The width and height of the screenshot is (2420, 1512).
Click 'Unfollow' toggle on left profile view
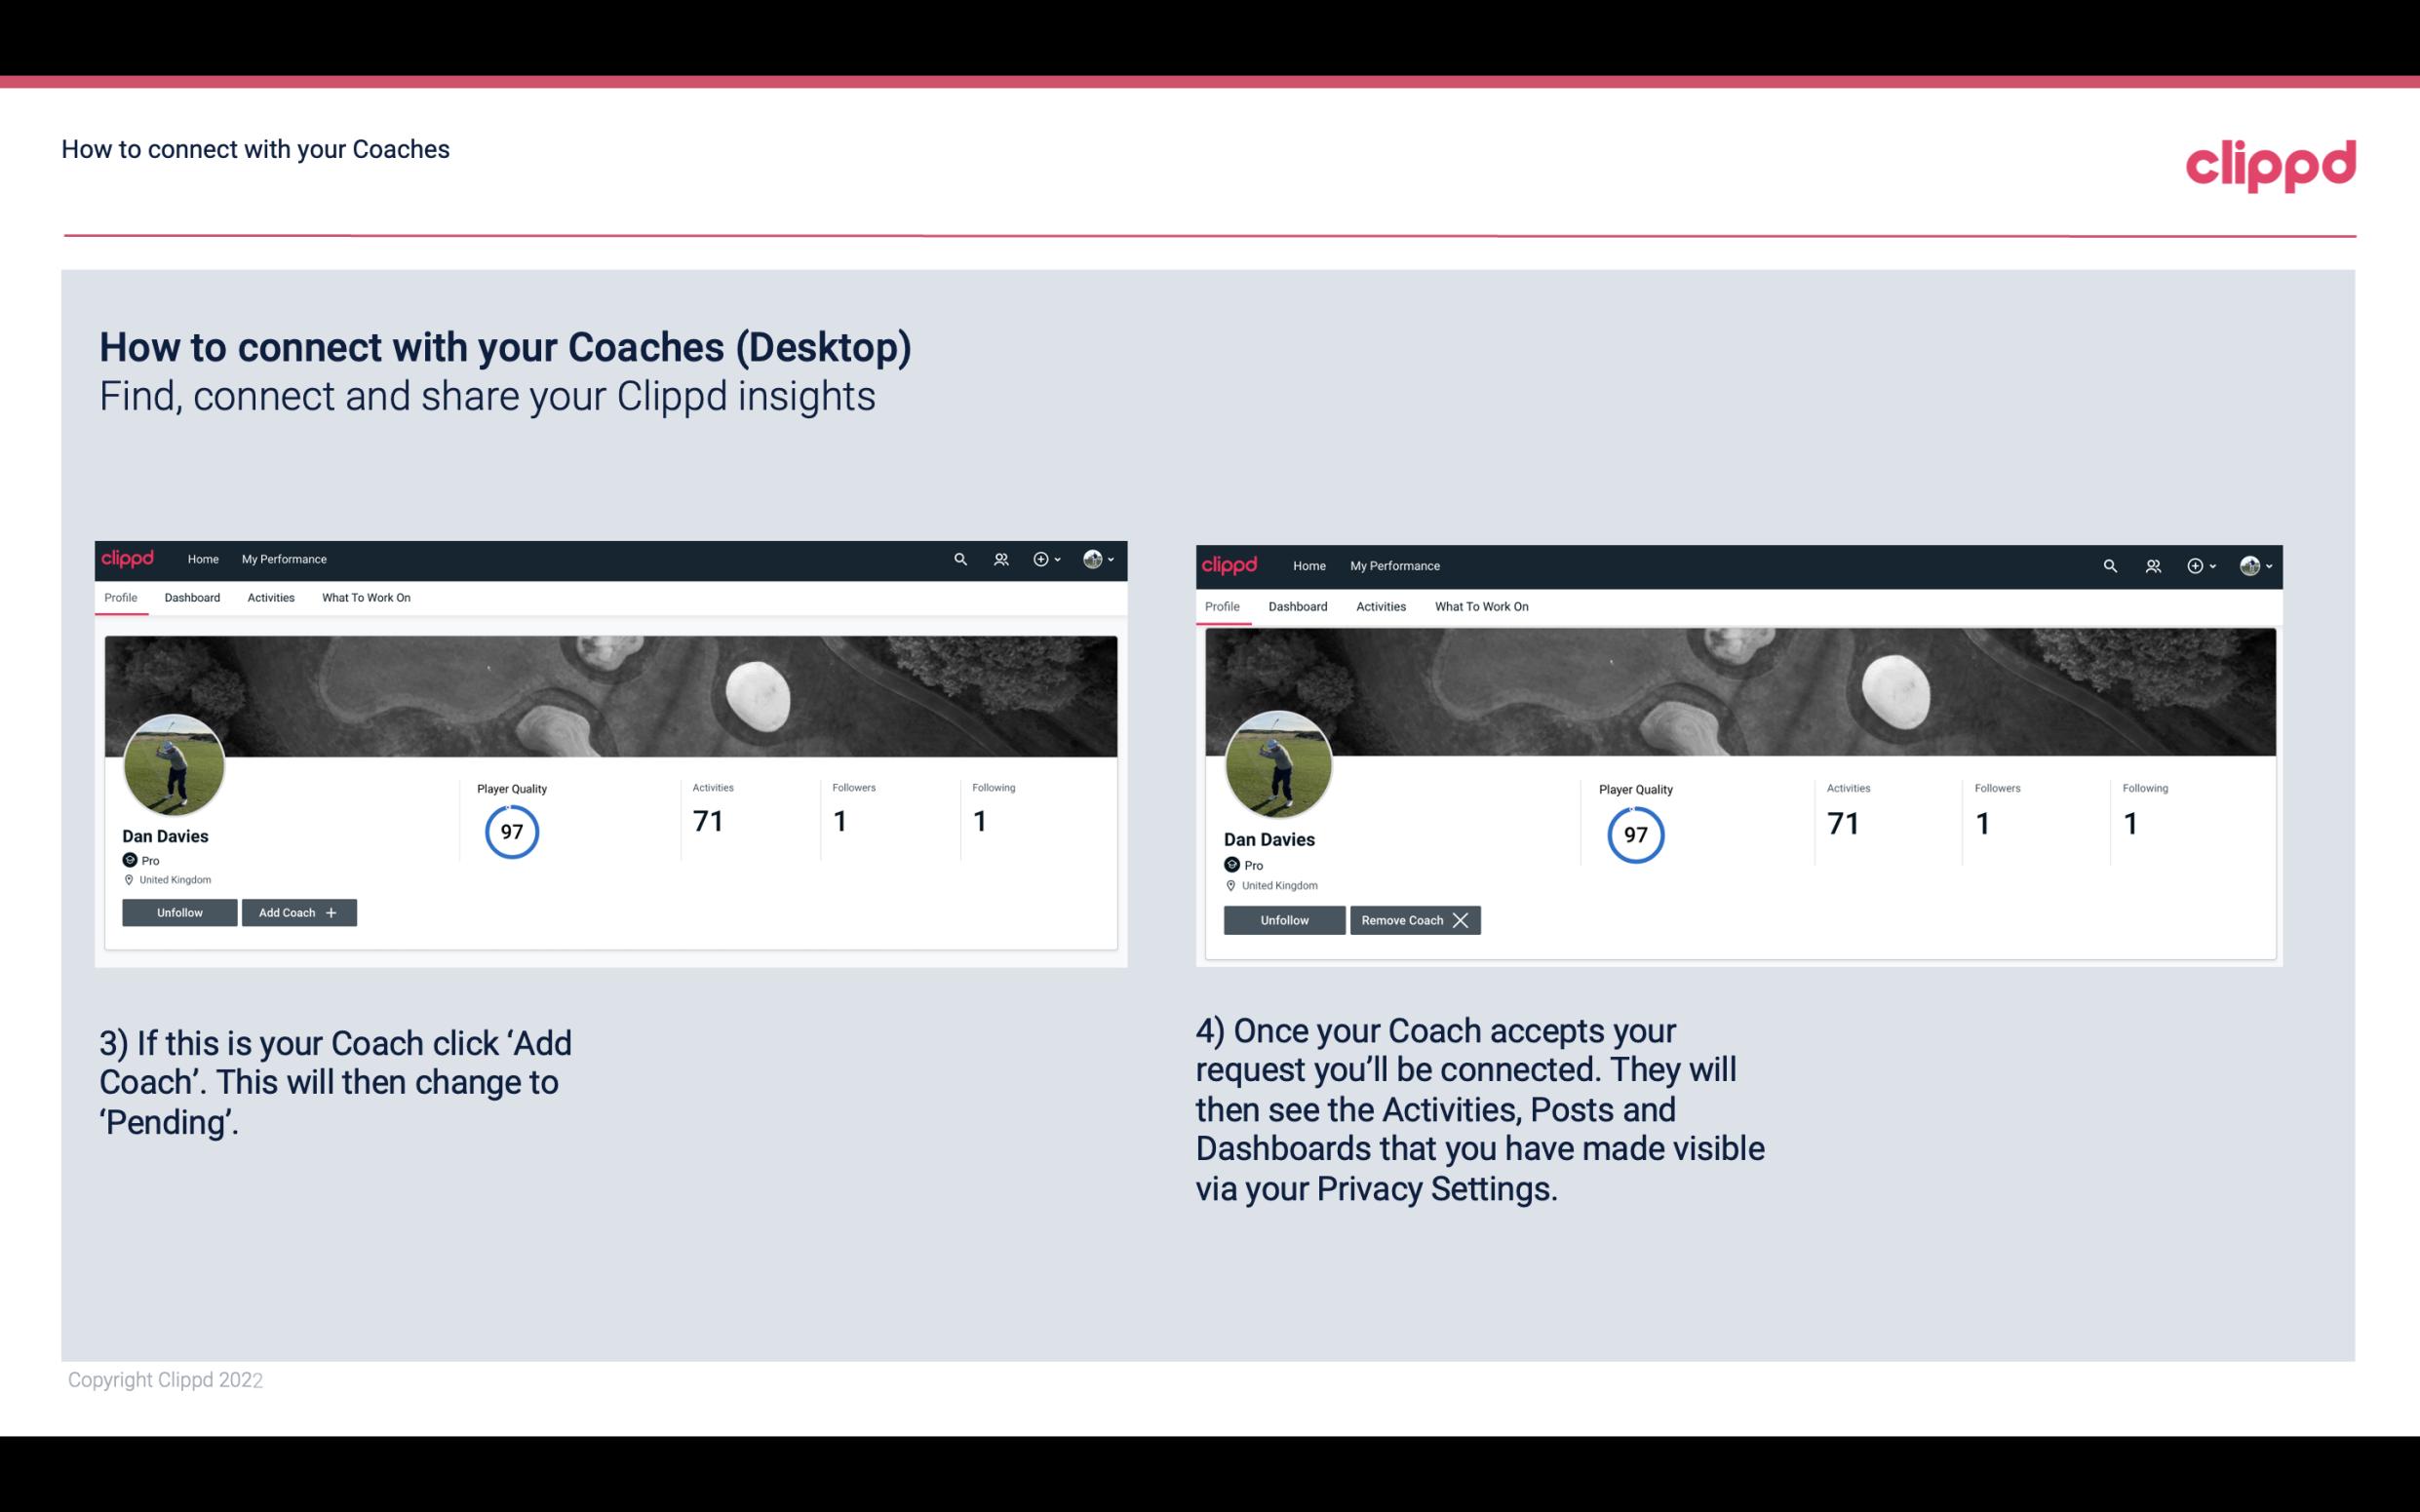[x=177, y=911]
